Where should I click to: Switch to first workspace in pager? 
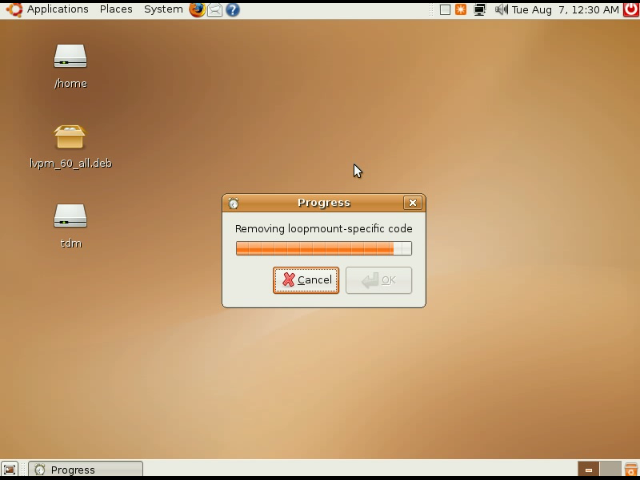coord(588,469)
